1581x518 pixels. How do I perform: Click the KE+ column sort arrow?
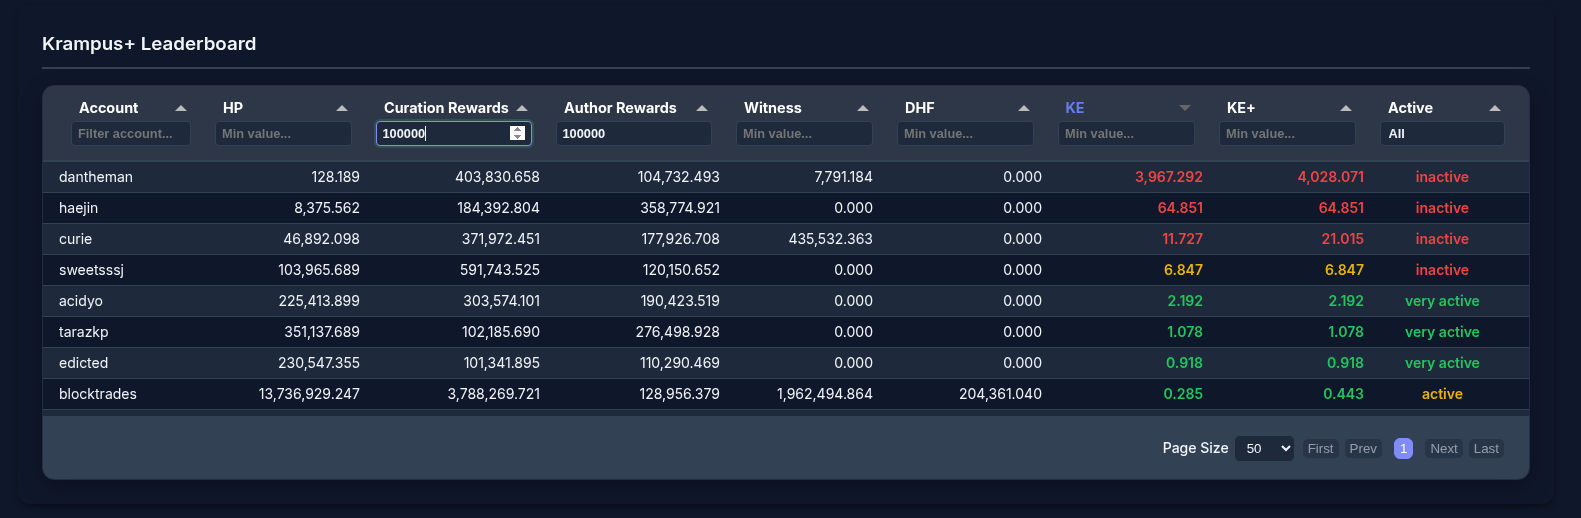click(1346, 108)
